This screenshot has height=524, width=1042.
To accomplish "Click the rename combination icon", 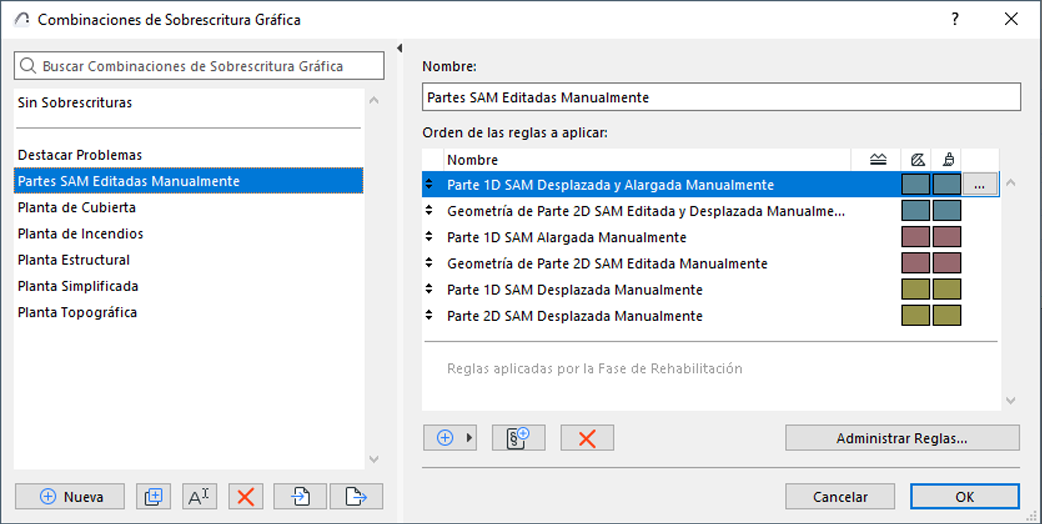I will [199, 496].
